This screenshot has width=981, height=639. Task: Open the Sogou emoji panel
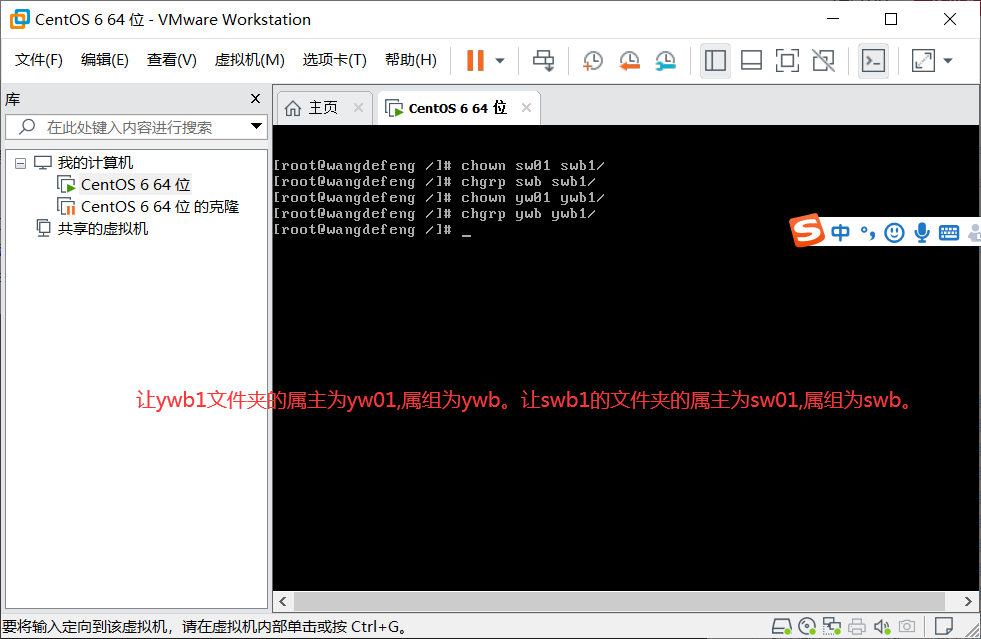pyautogui.click(x=894, y=233)
